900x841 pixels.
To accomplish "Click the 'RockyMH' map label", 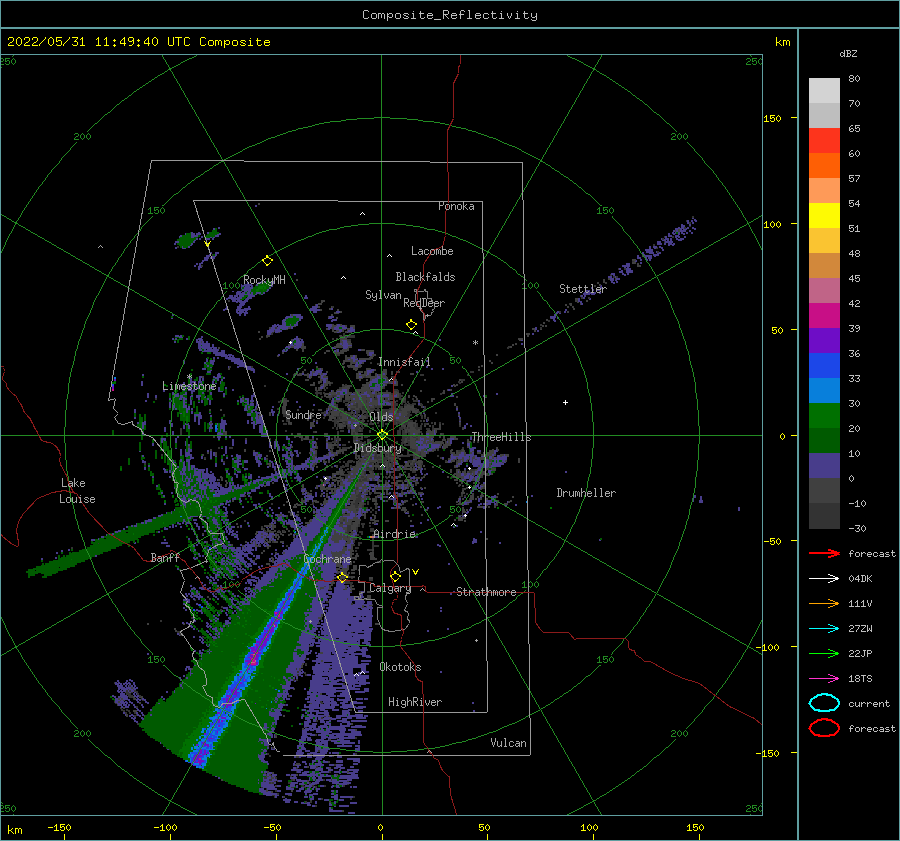I will tap(264, 280).
